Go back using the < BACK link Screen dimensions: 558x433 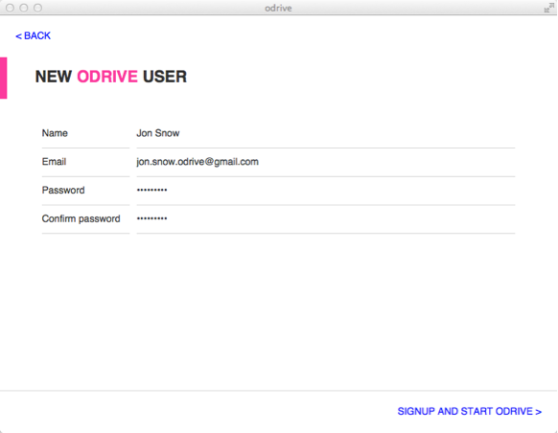point(33,36)
